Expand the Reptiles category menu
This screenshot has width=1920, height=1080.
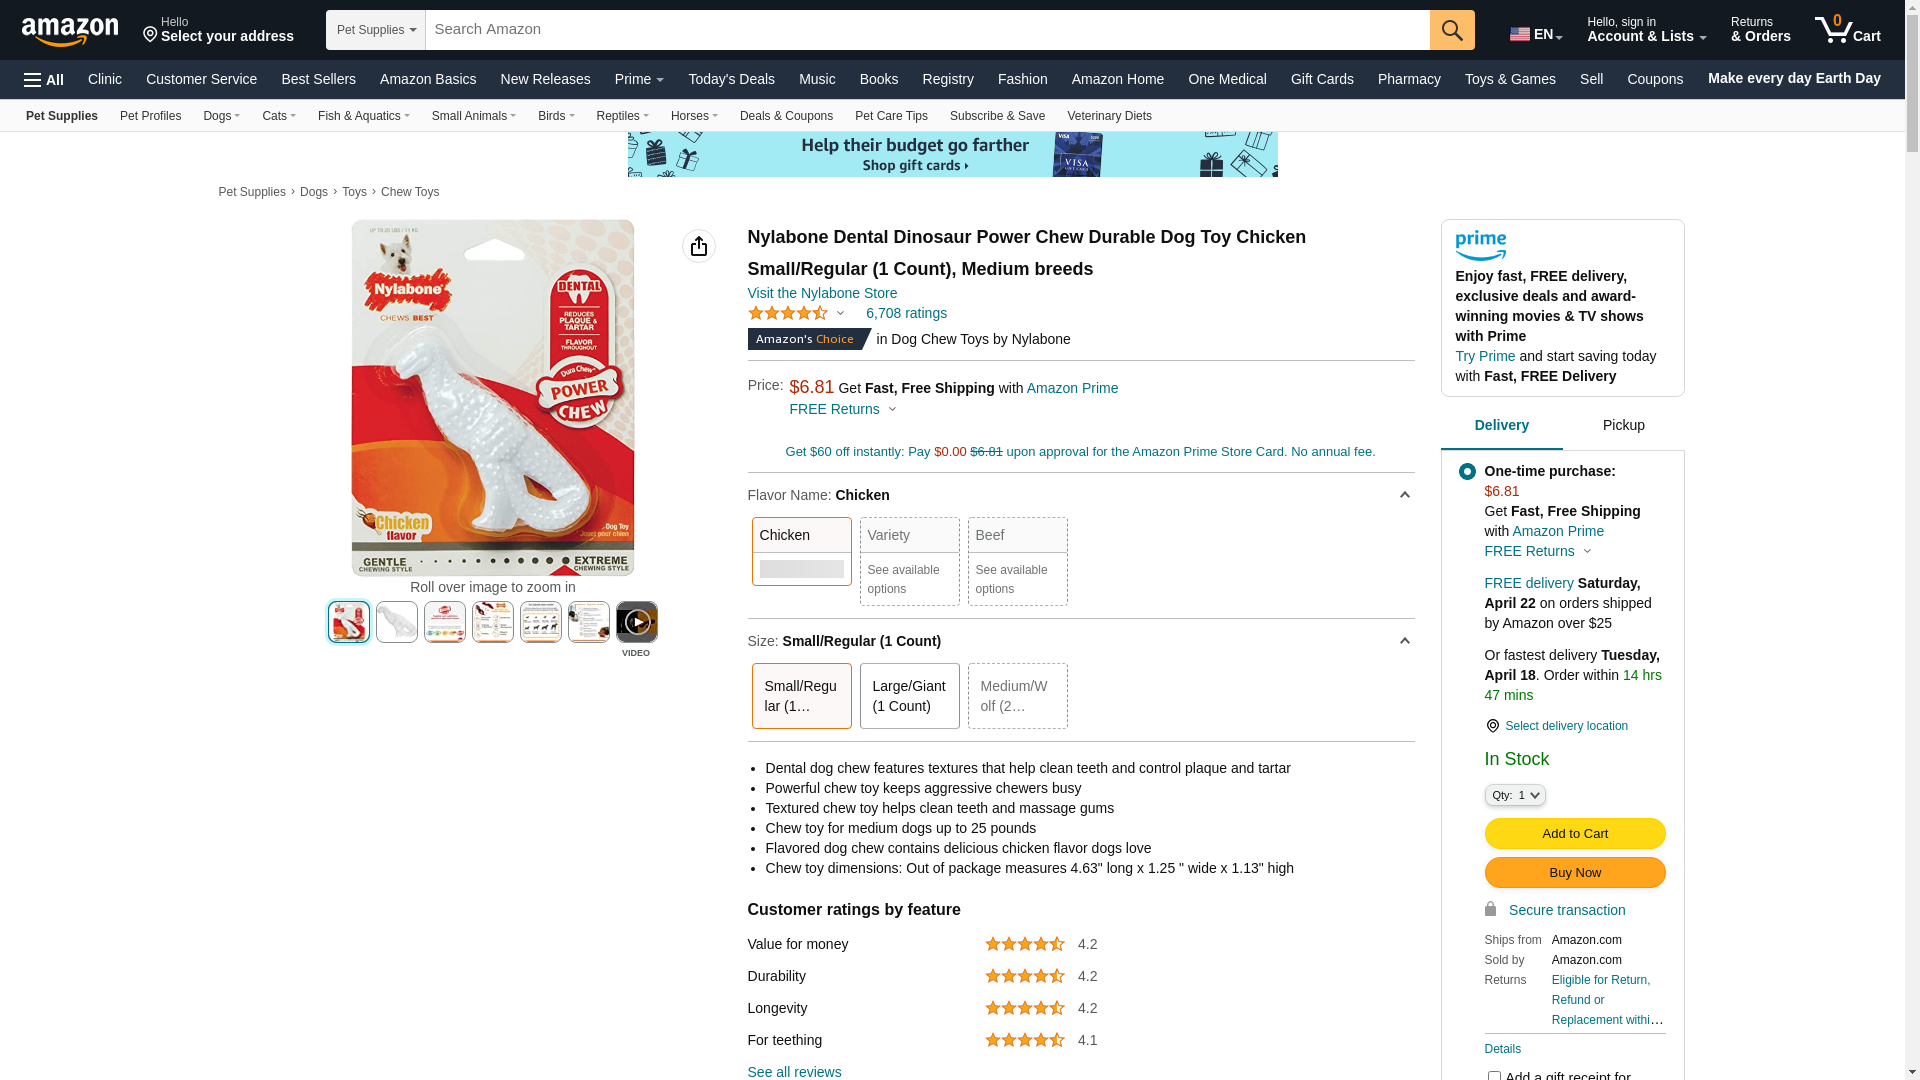tap(622, 116)
